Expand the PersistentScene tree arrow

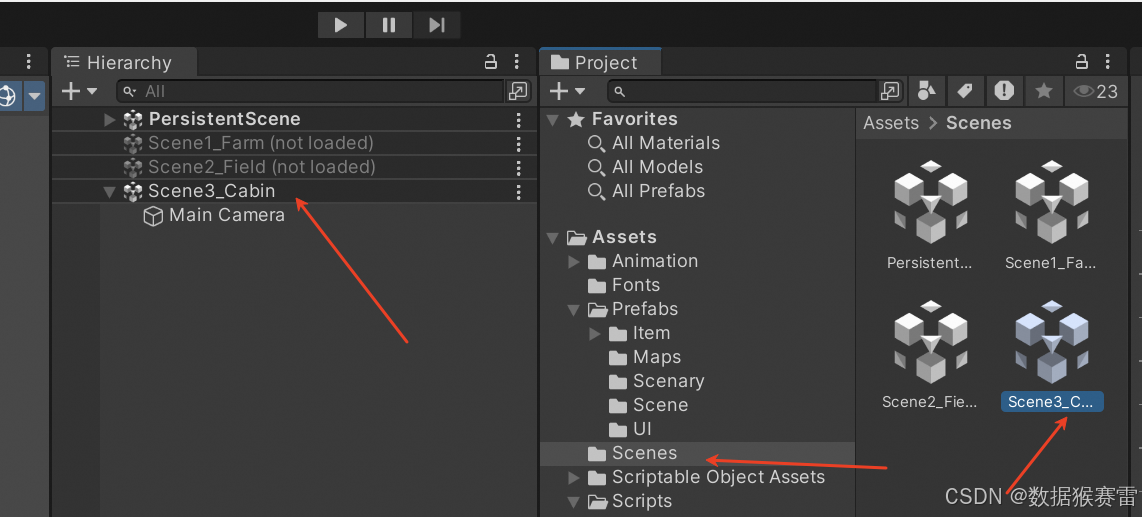[110, 119]
